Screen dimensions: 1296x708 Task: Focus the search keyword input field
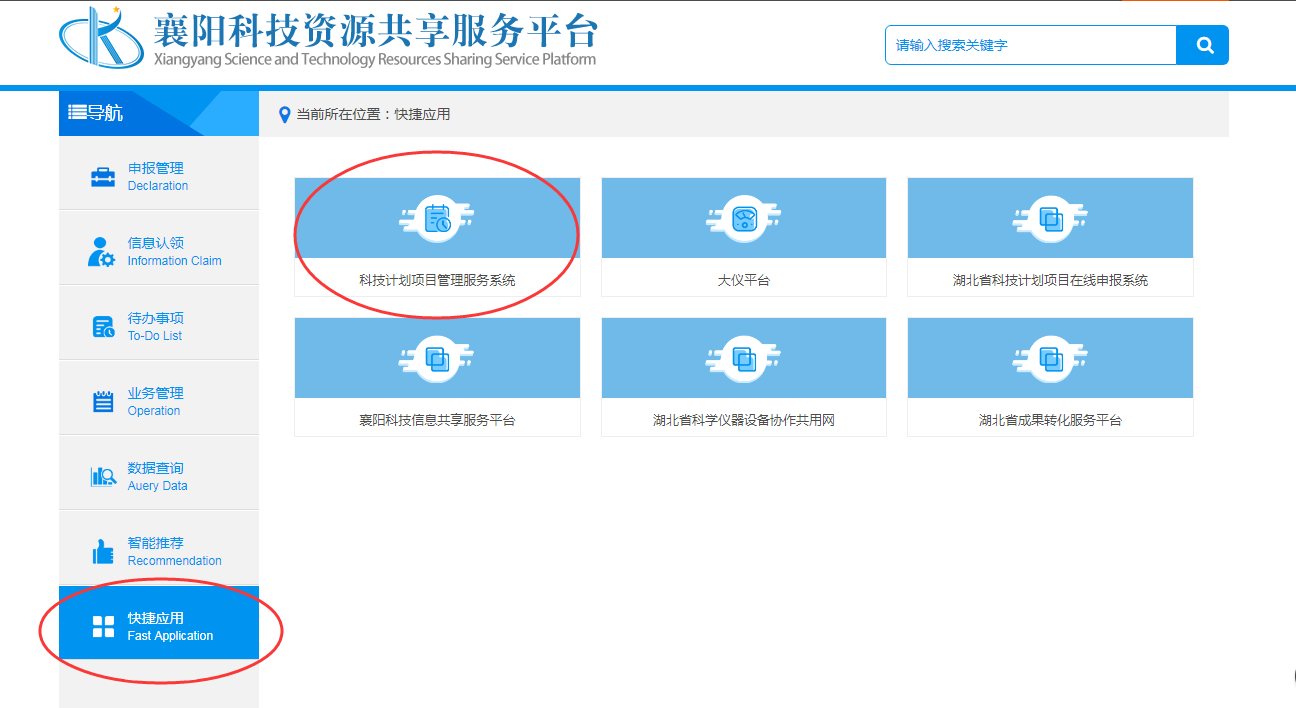pos(1031,45)
